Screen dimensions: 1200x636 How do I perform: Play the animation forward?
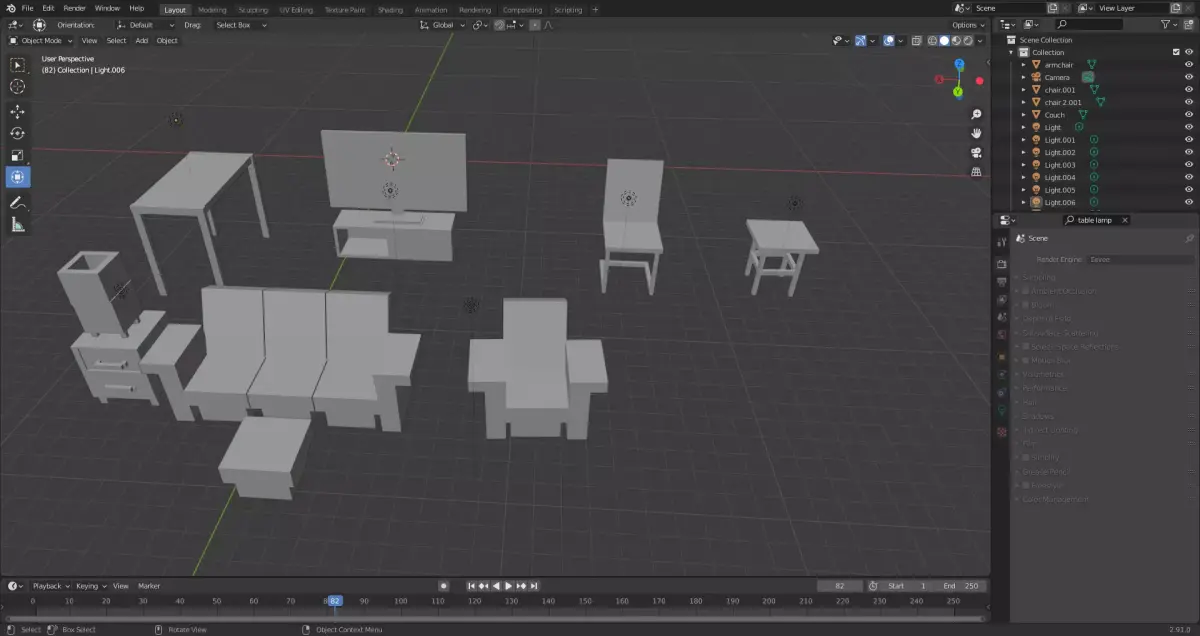pyautogui.click(x=509, y=586)
